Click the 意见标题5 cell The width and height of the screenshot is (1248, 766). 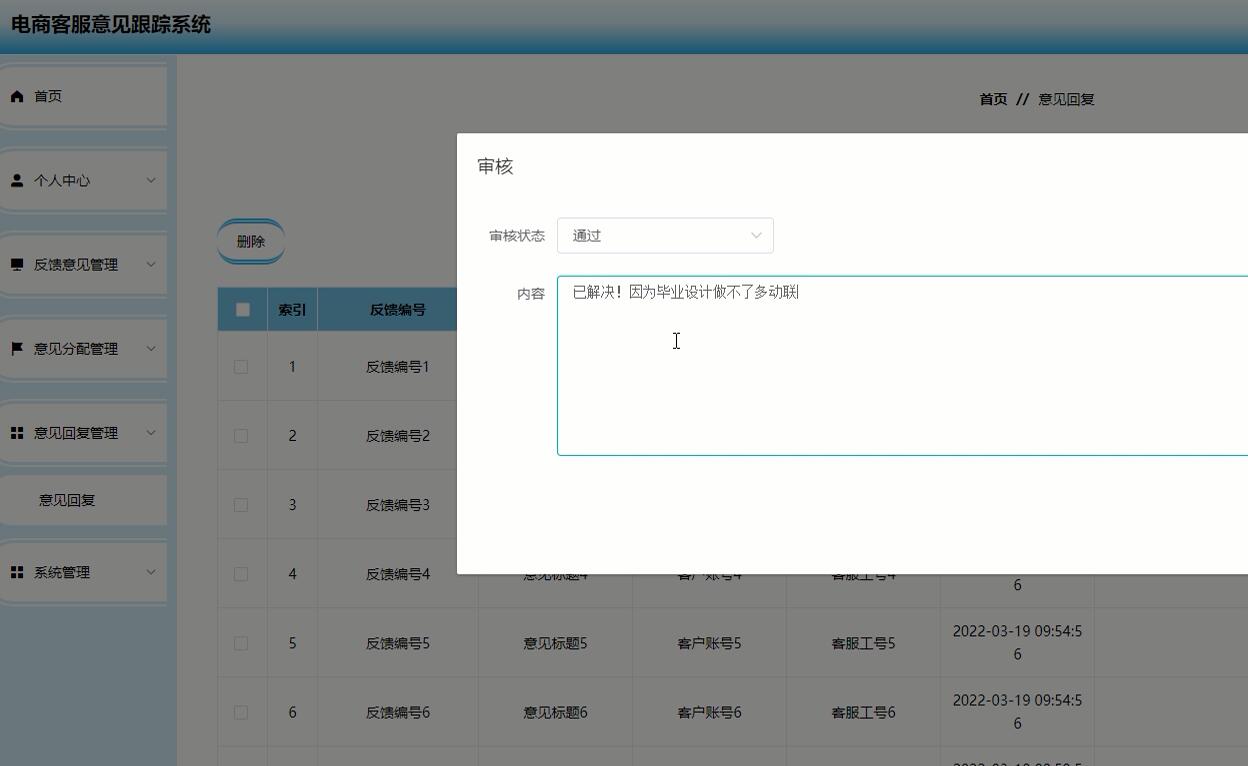coord(556,643)
